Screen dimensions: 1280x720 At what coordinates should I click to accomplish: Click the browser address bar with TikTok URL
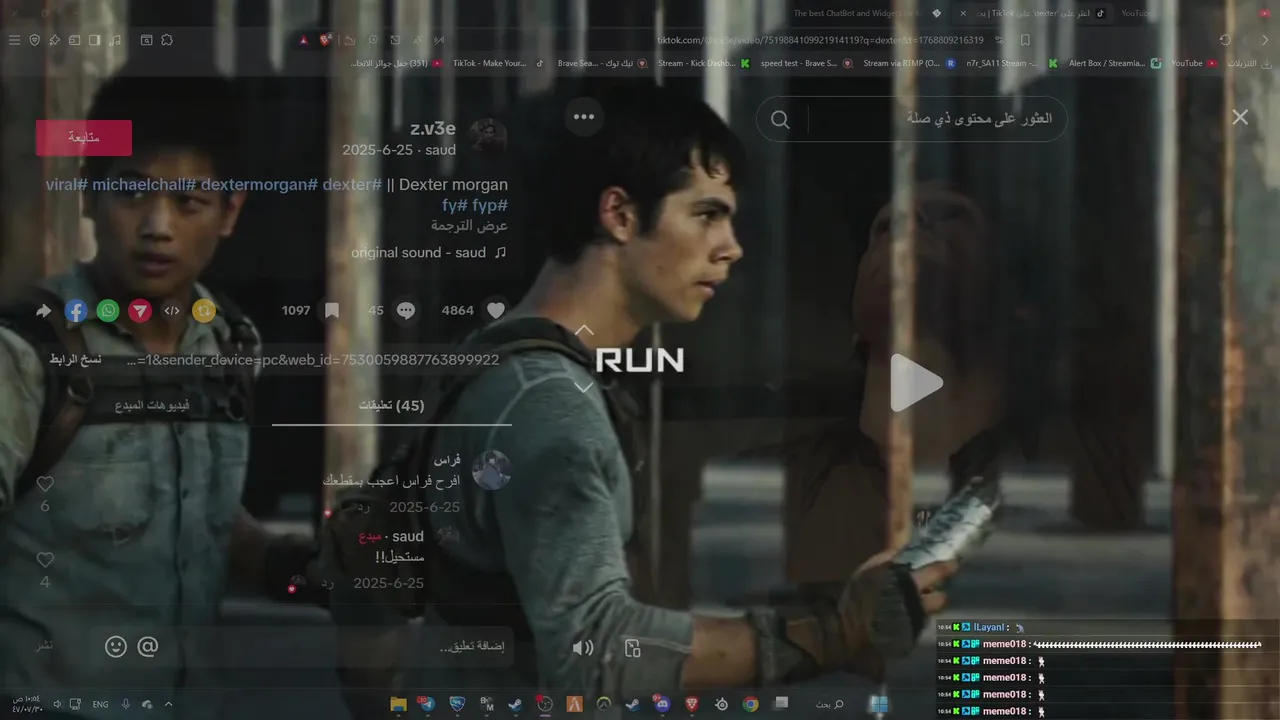(x=820, y=40)
